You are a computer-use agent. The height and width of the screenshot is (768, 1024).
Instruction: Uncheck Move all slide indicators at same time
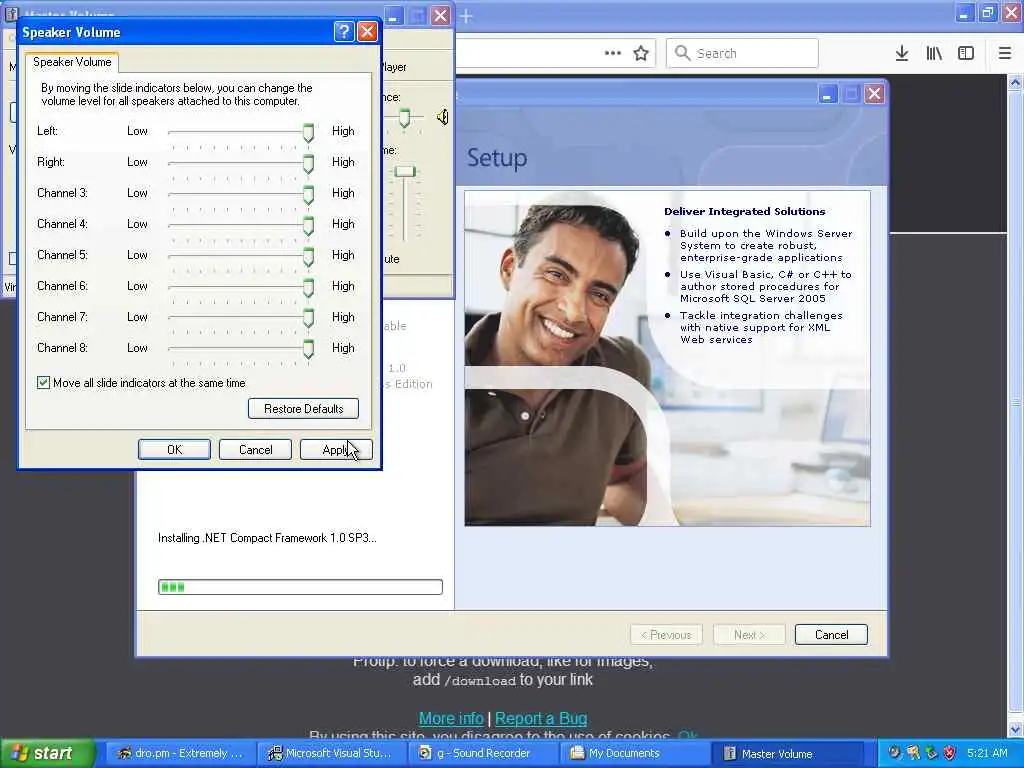pos(43,383)
